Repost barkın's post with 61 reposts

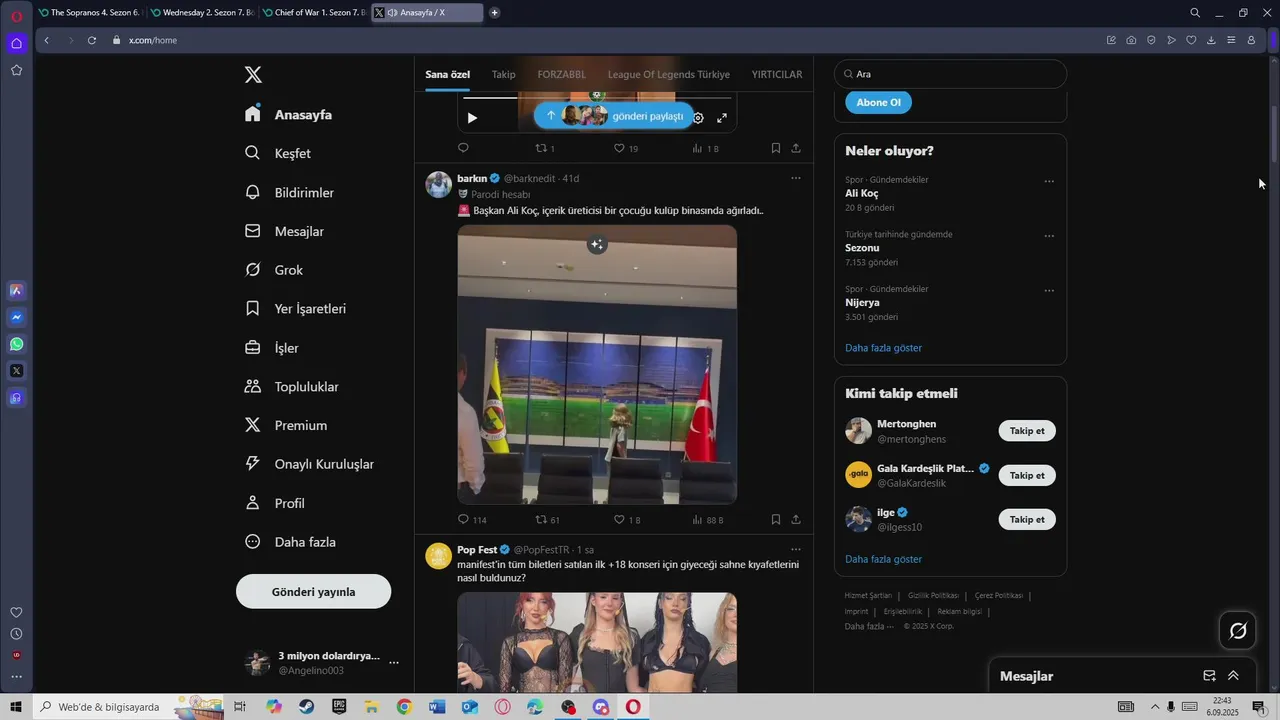[547, 520]
